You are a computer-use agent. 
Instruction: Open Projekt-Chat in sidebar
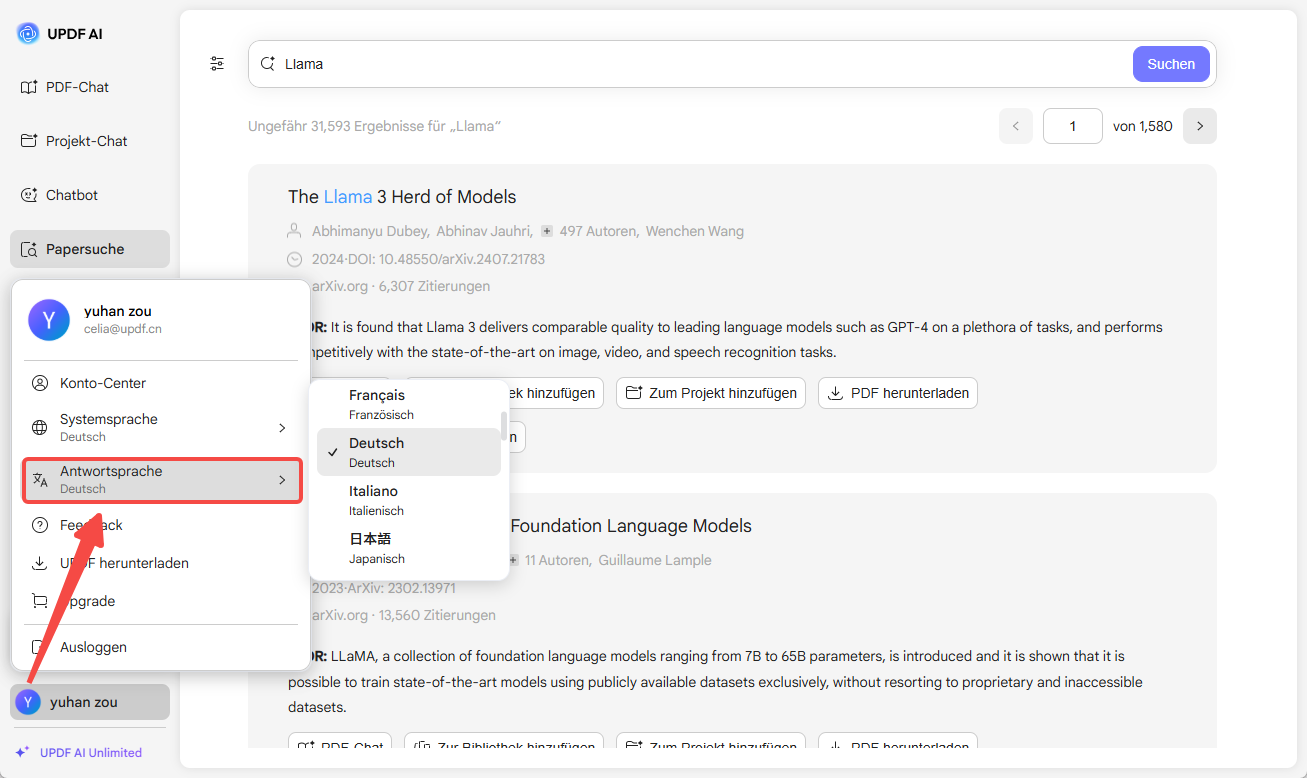click(x=90, y=141)
